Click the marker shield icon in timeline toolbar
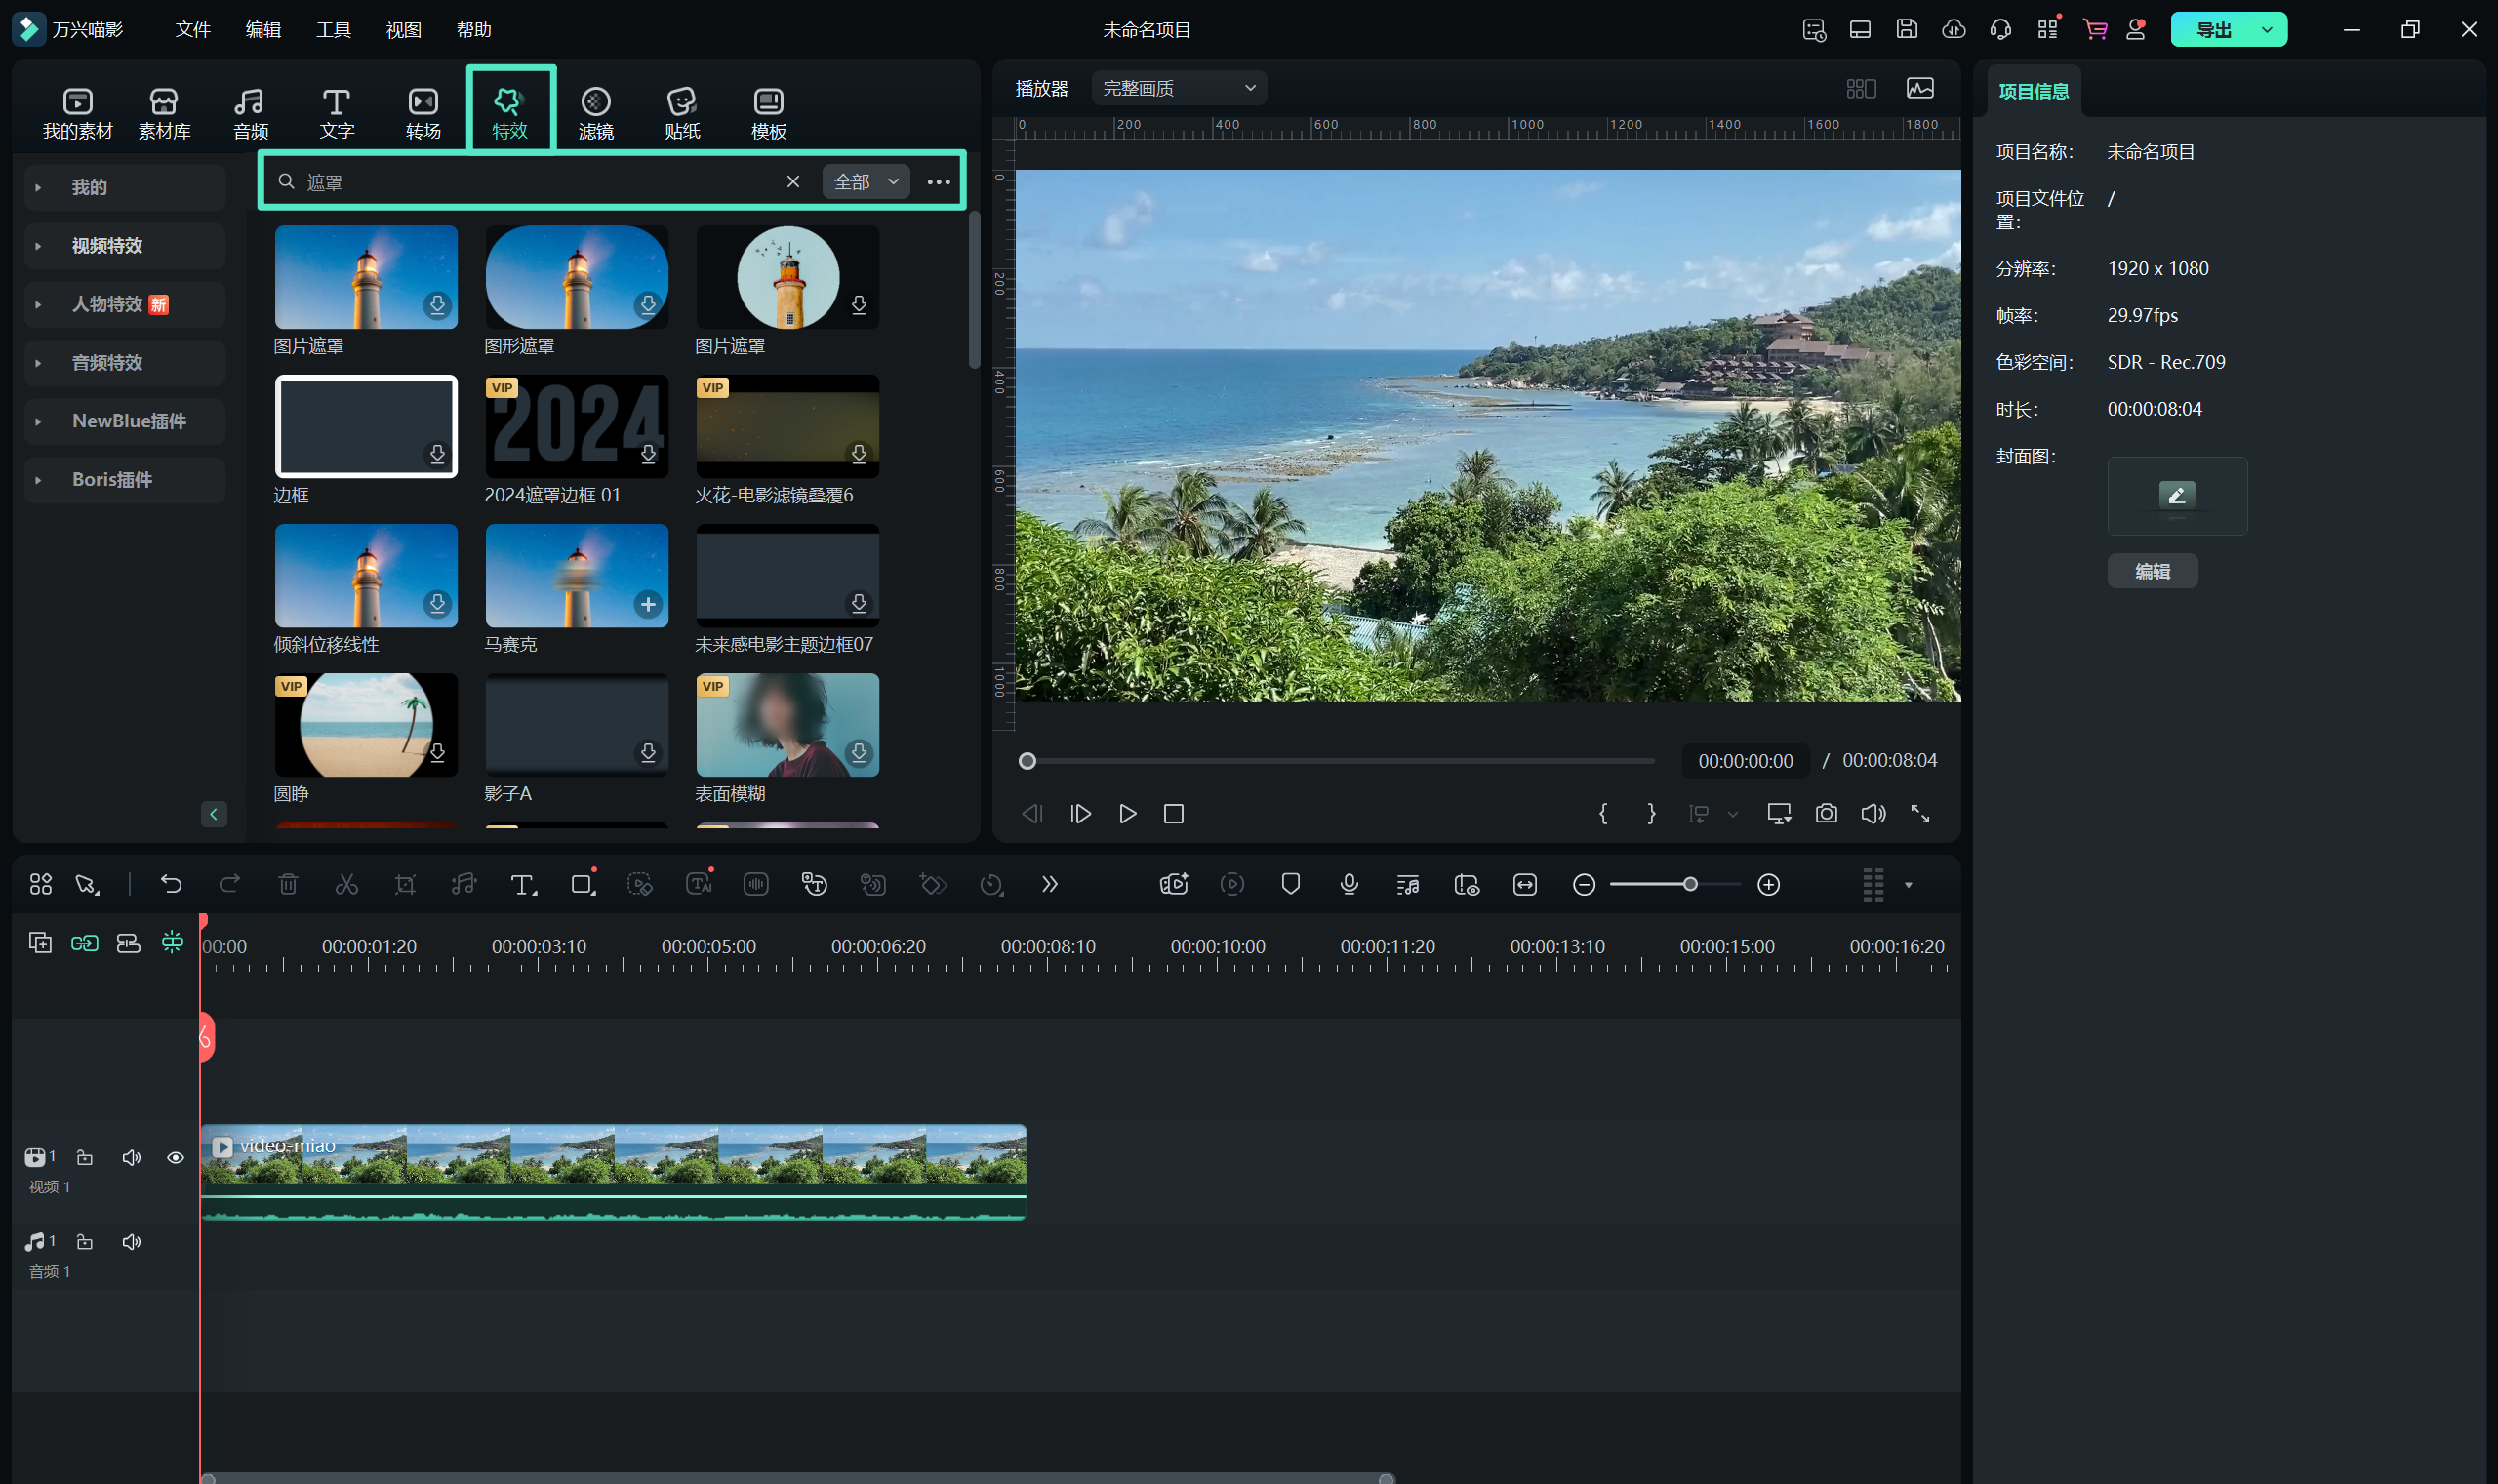The height and width of the screenshot is (1484, 2498). tap(1290, 884)
